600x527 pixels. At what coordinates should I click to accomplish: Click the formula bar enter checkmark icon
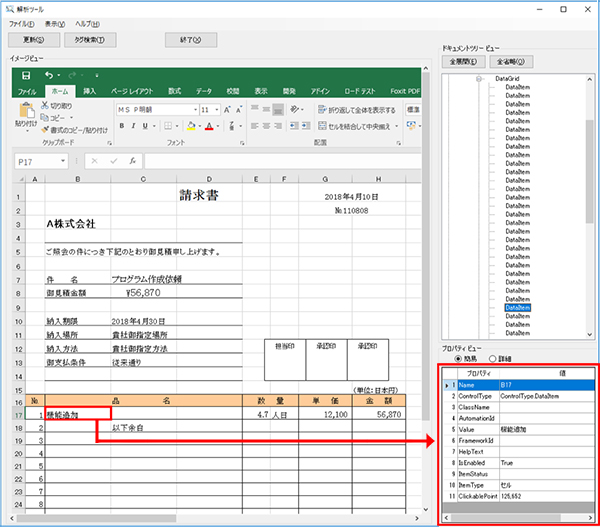click(114, 161)
